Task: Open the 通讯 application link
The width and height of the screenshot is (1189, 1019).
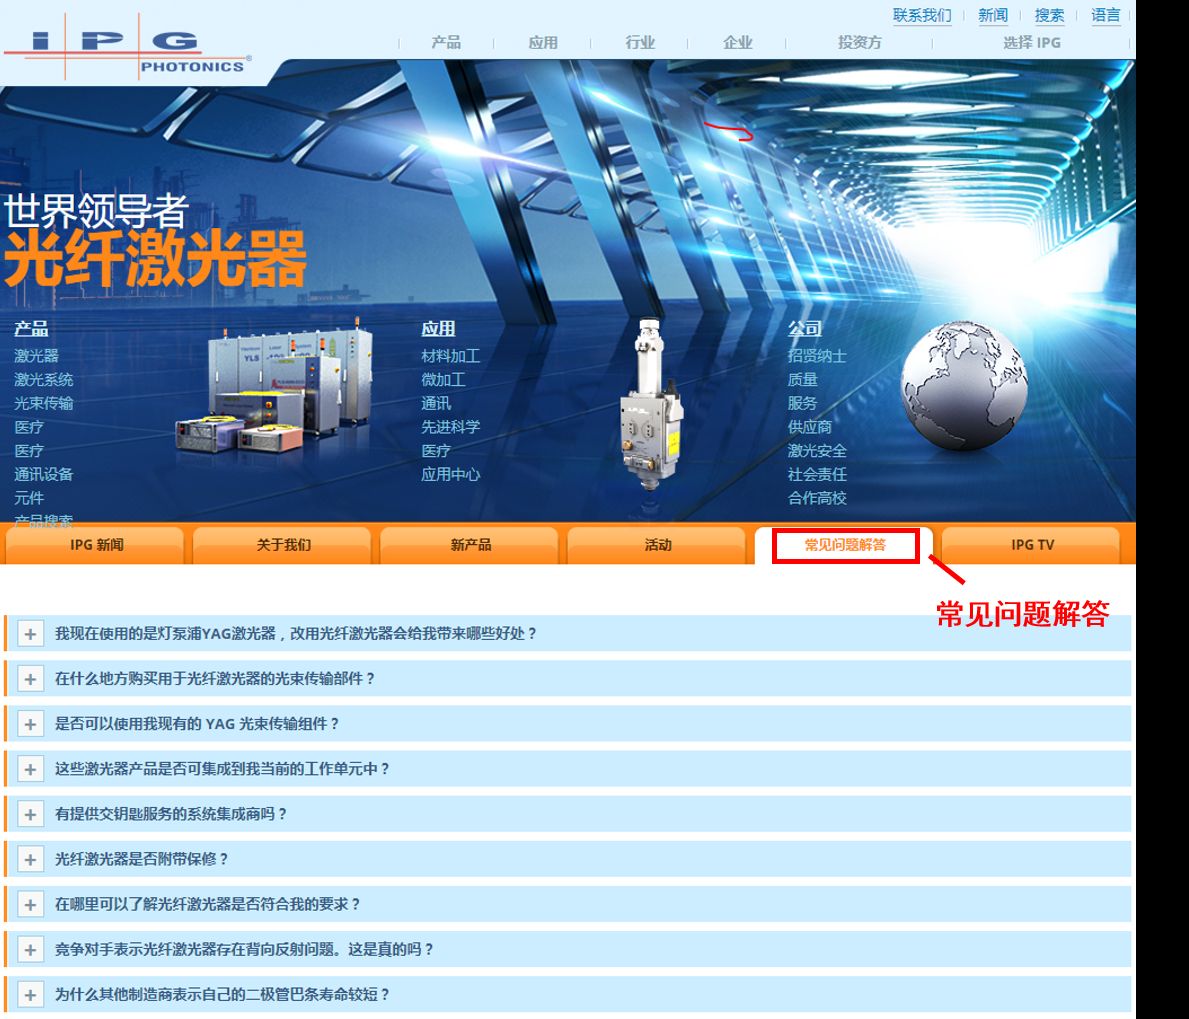Action: (x=436, y=403)
